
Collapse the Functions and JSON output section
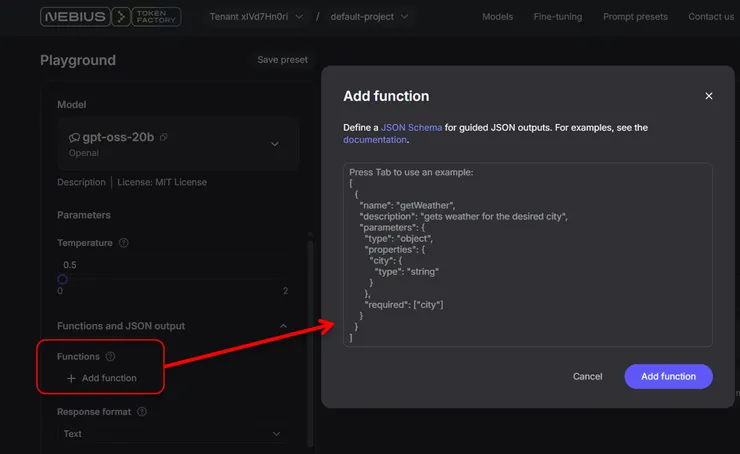click(283, 326)
